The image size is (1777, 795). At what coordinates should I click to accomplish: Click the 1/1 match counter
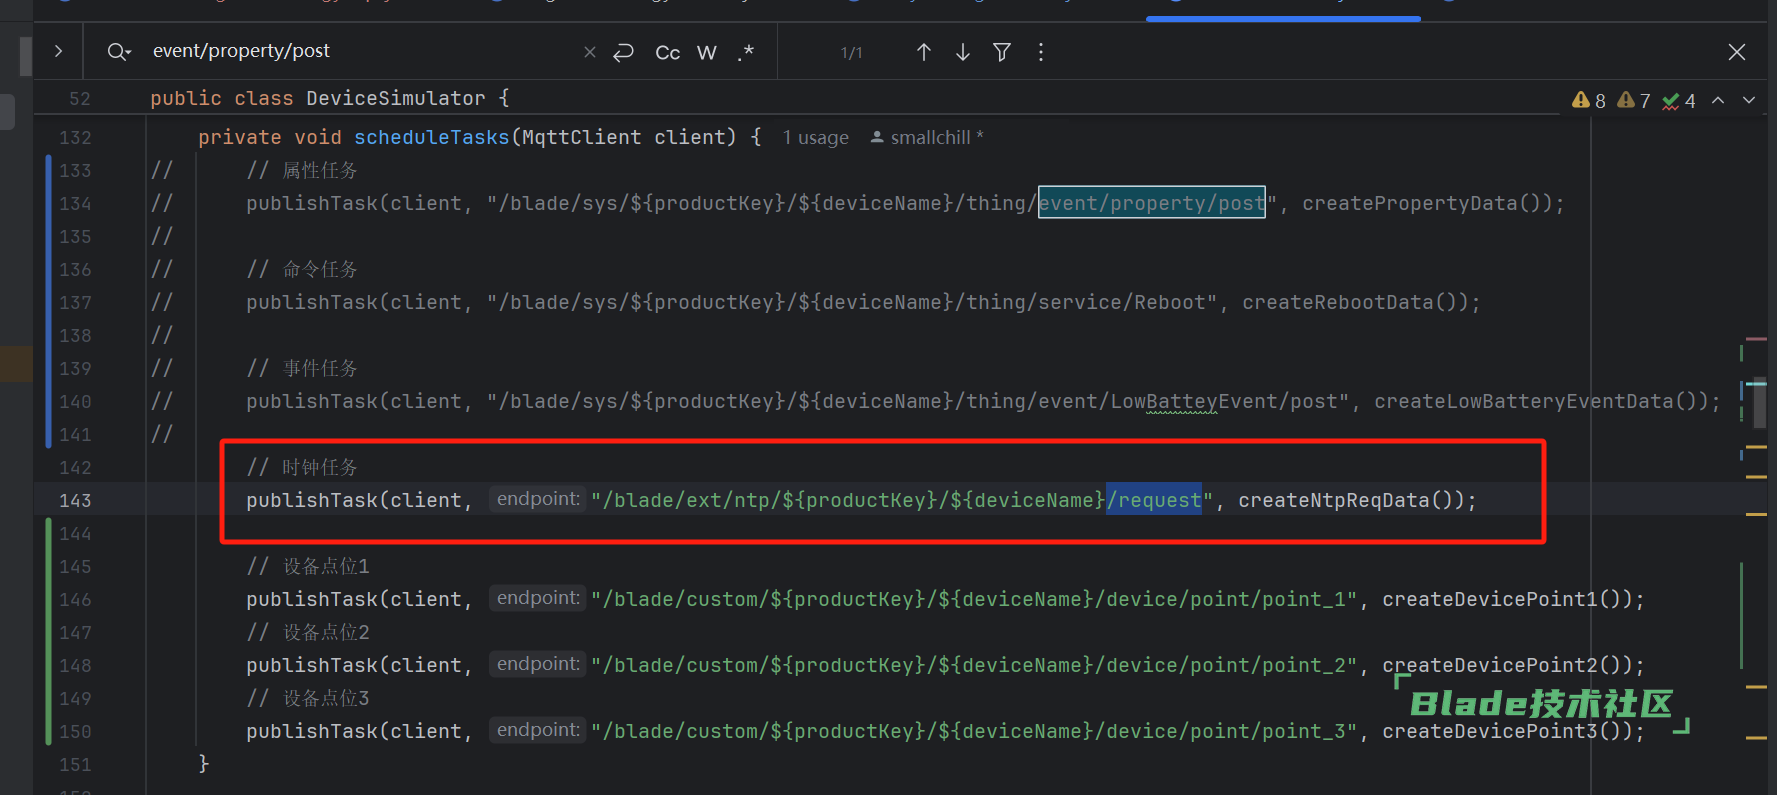(851, 52)
